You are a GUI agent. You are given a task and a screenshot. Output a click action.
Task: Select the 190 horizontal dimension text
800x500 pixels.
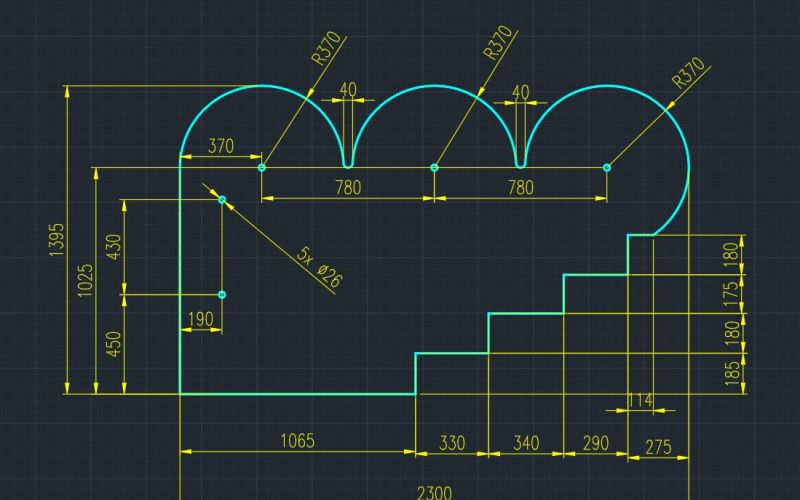(200, 319)
